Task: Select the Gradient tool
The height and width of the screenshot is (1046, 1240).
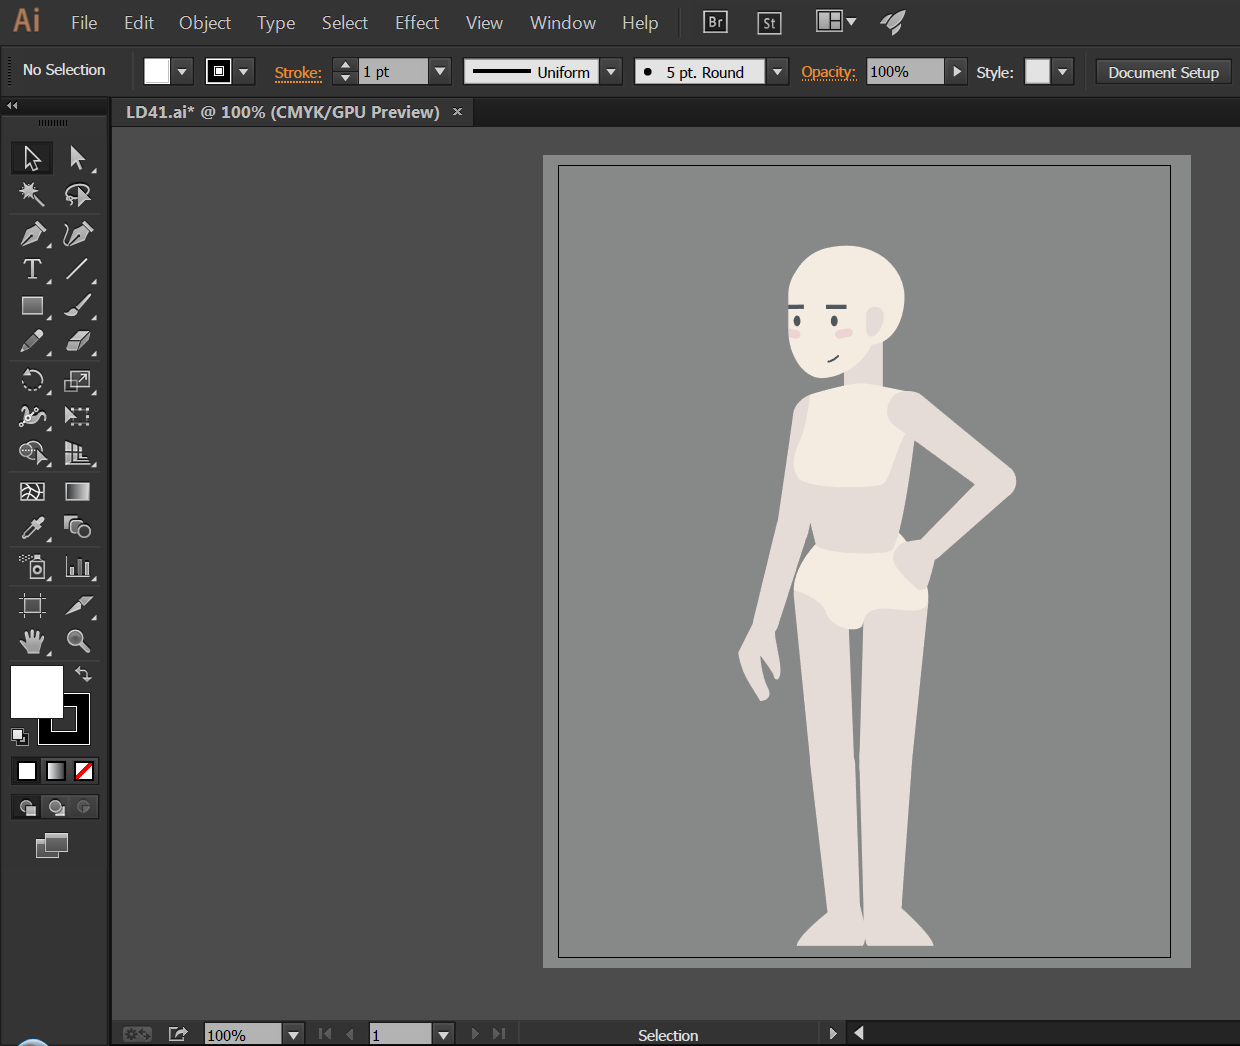Action: pos(77,491)
